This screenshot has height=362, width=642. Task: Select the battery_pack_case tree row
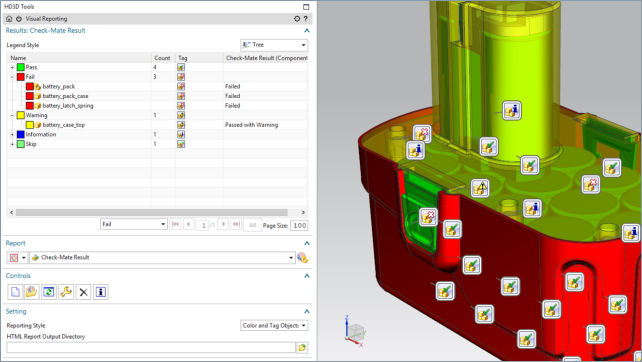click(x=157, y=96)
